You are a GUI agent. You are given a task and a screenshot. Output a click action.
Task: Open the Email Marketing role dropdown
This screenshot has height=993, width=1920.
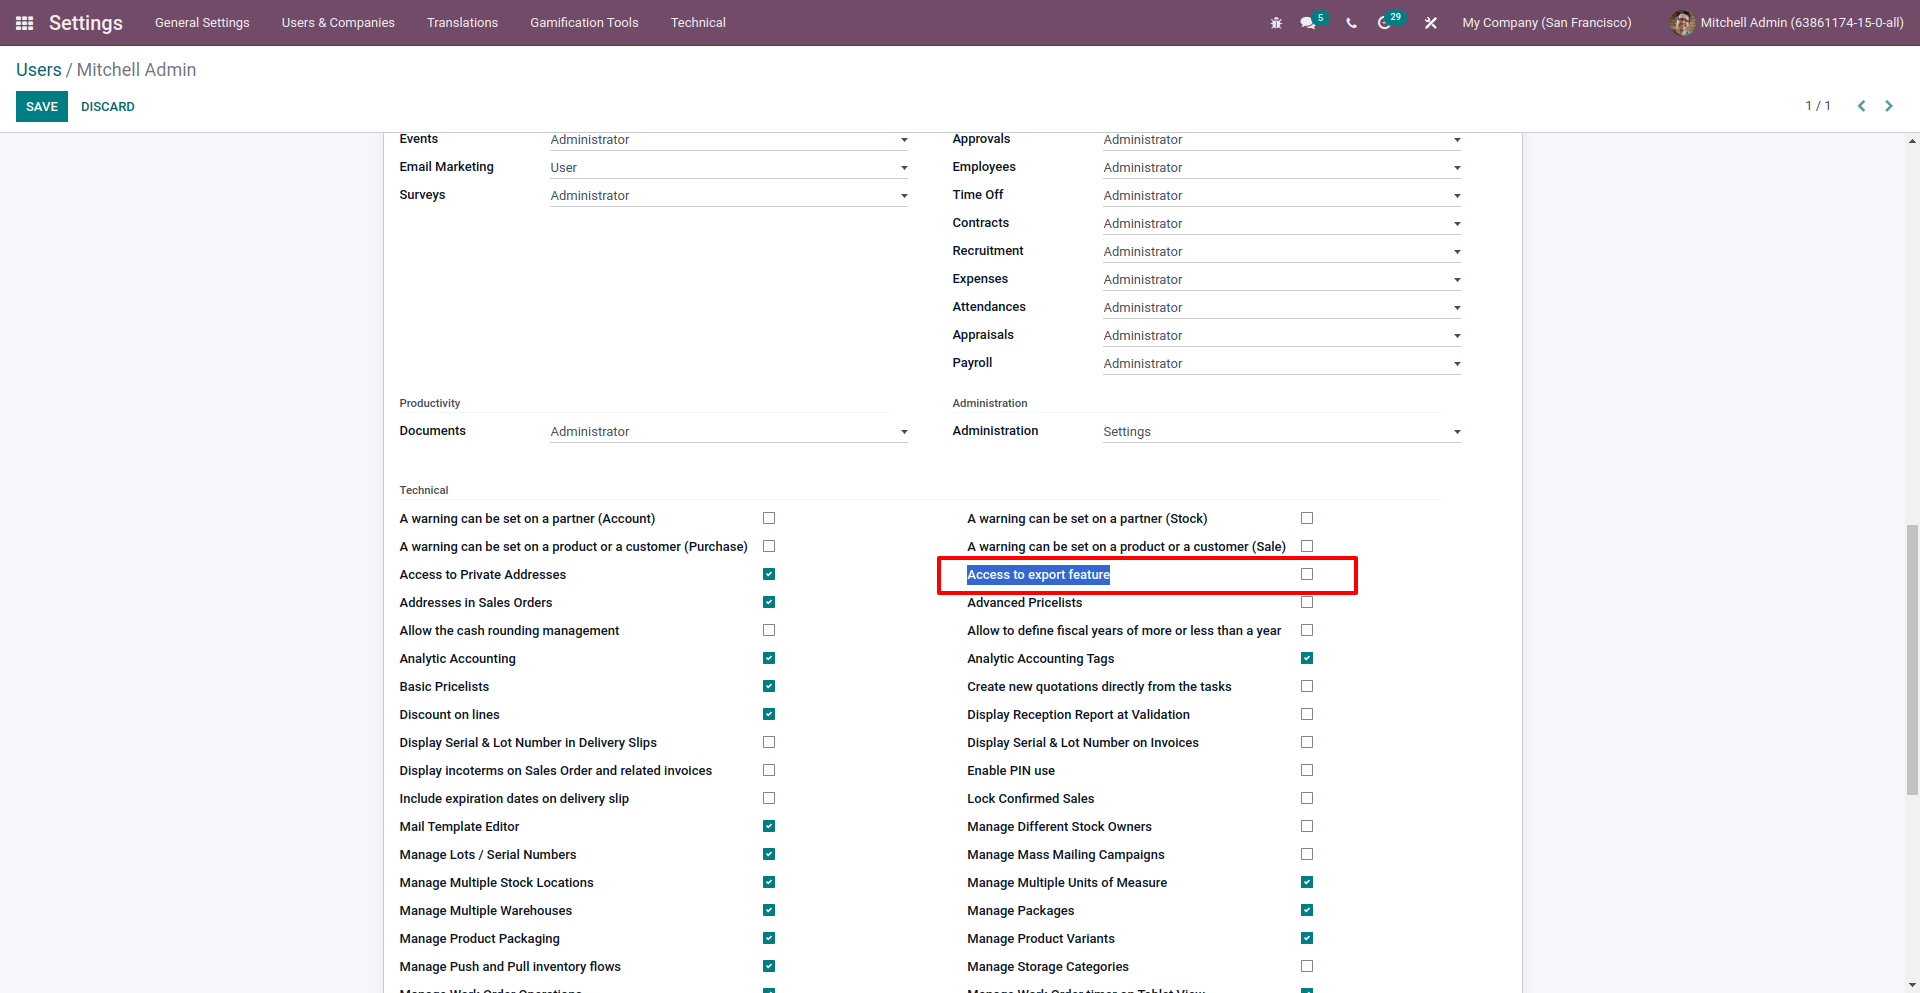[729, 167]
